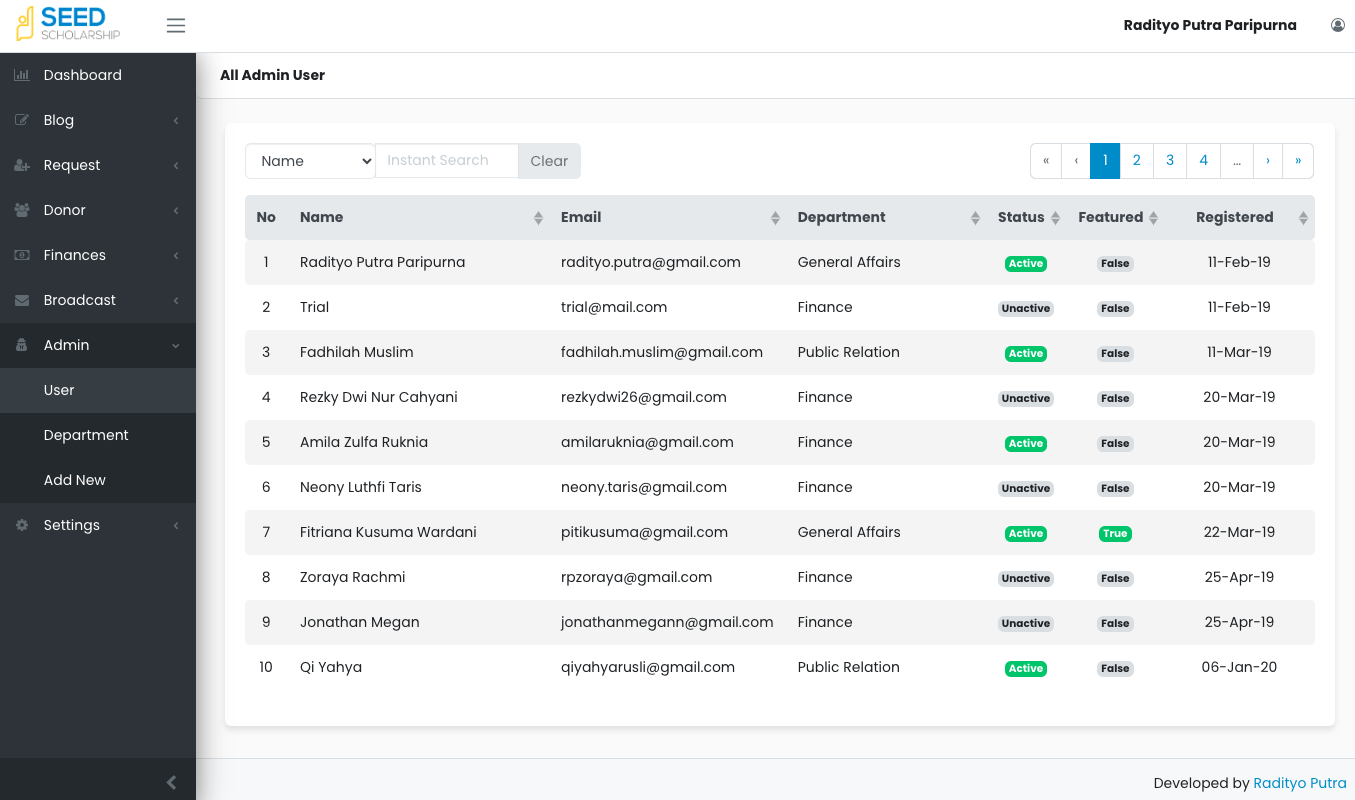Image resolution: width=1355 pixels, height=800 pixels.
Task: Expand the Request submenu chevron
Action: point(176,165)
